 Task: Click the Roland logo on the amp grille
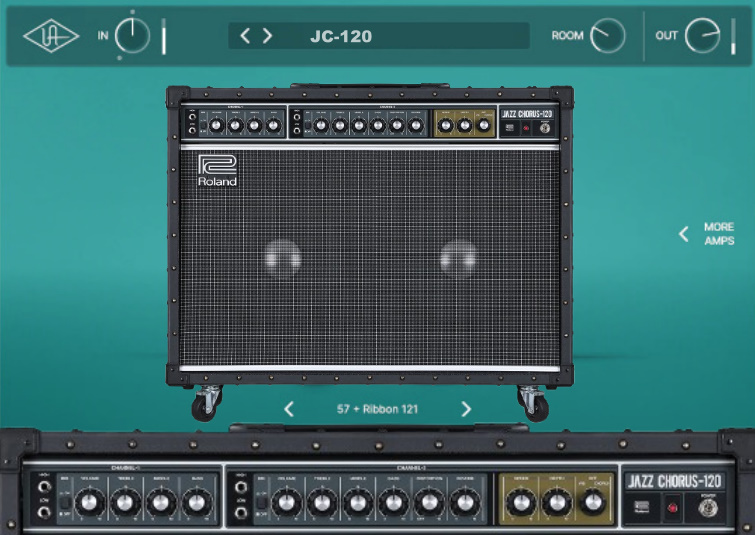coord(216,171)
